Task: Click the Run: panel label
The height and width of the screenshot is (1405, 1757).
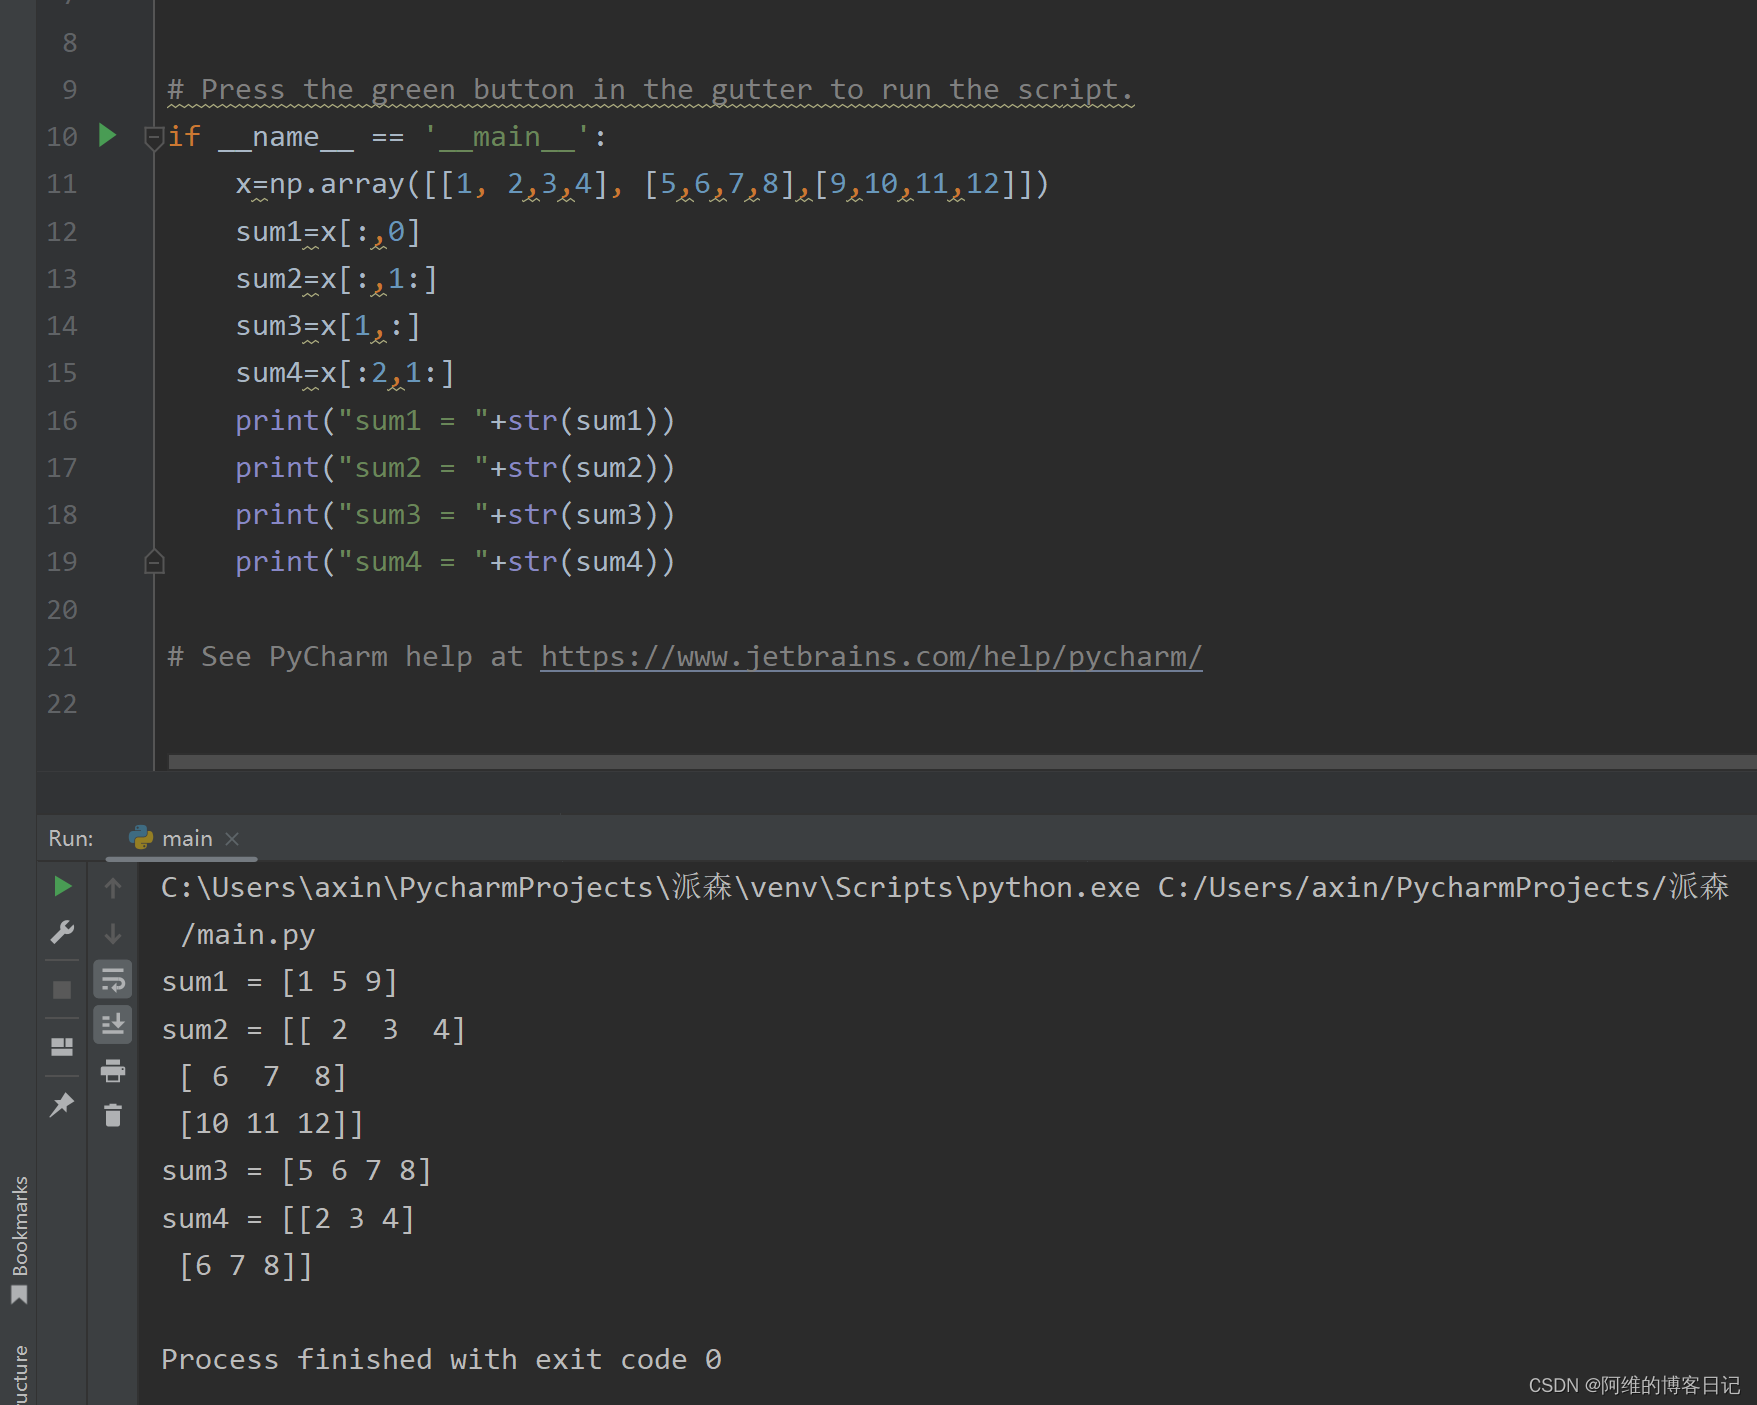Action: (x=71, y=839)
